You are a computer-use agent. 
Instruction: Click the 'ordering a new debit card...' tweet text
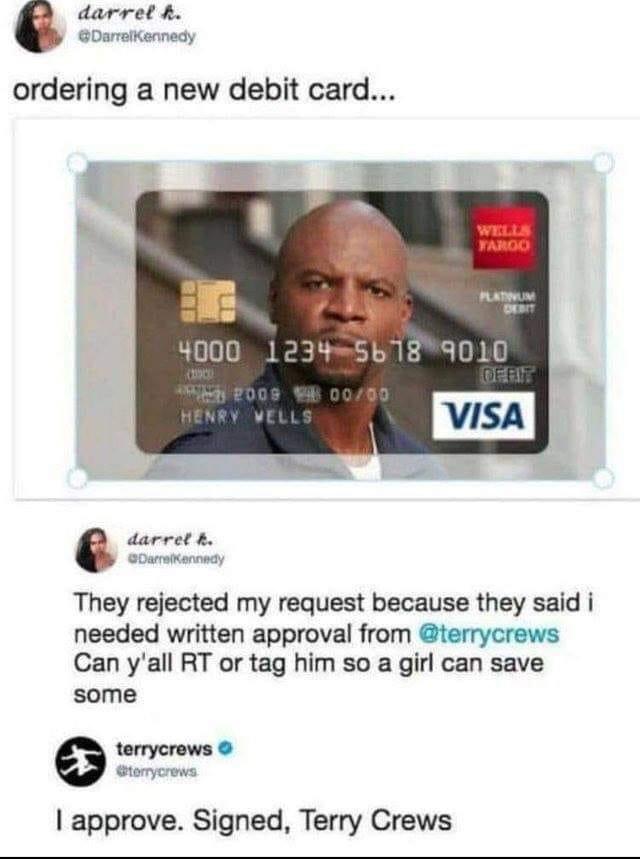tap(203, 89)
